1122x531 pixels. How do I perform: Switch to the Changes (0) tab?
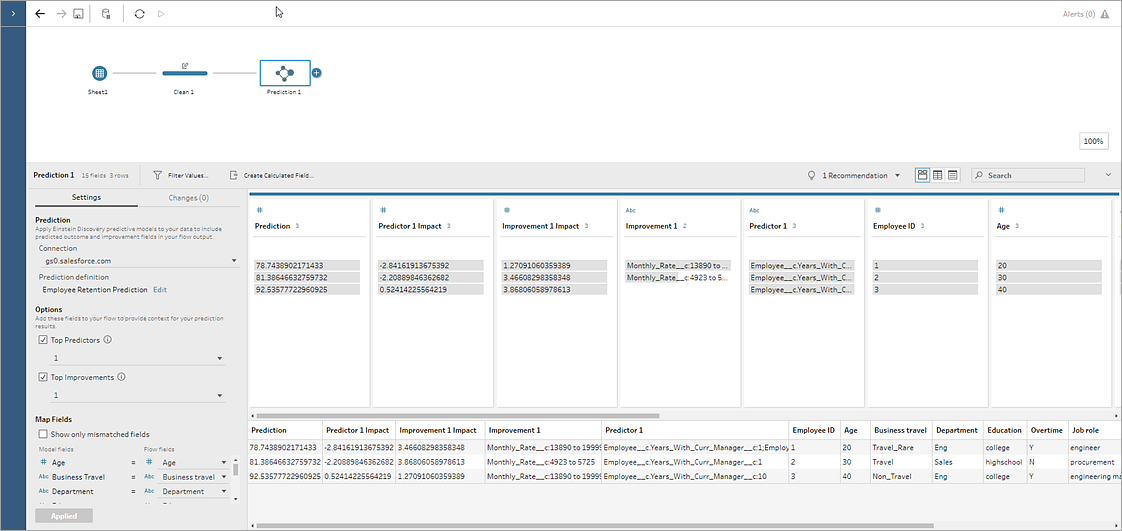[x=189, y=198]
